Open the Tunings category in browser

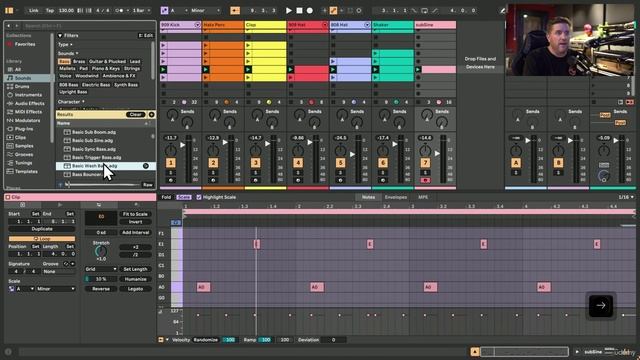pos(24,163)
